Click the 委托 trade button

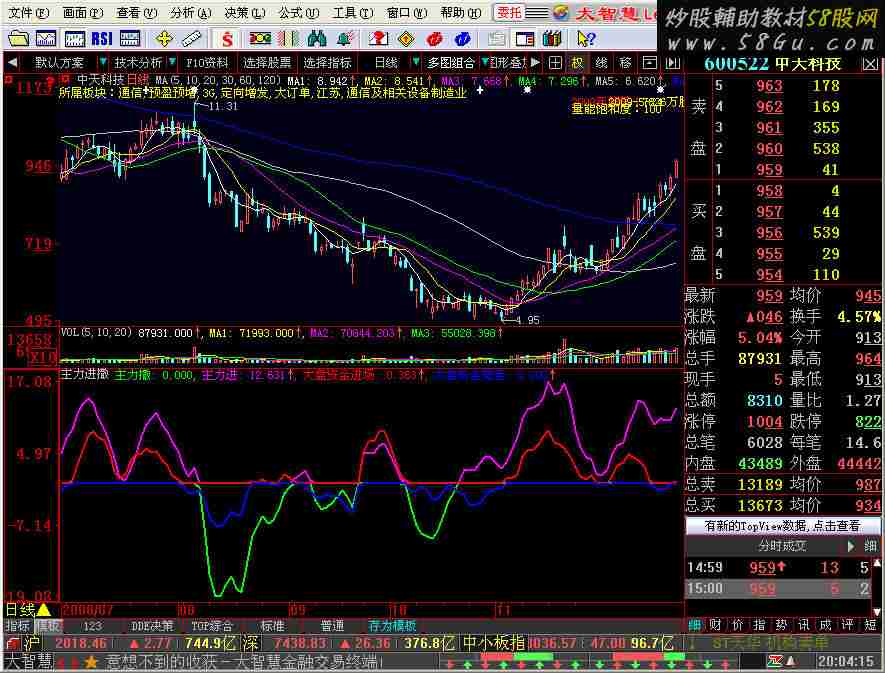point(509,12)
